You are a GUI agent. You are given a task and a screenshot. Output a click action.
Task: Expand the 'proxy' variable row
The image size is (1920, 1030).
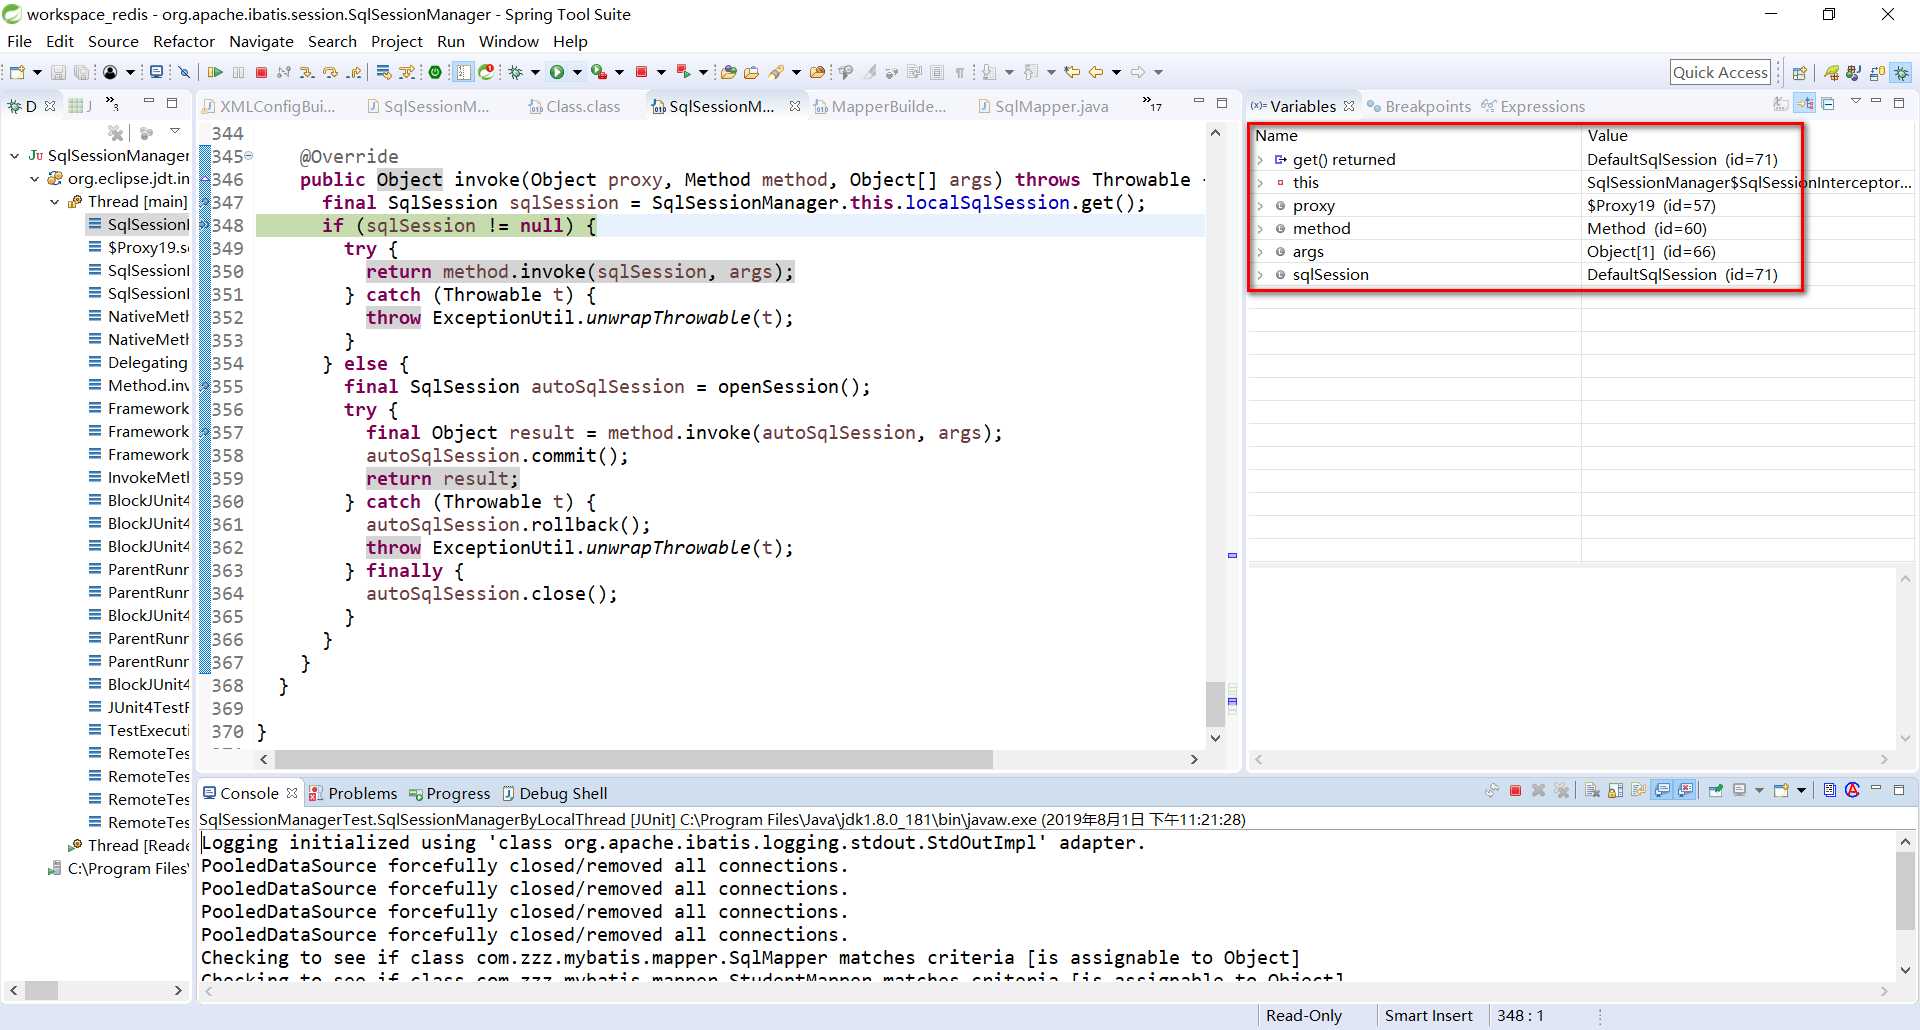(1260, 206)
